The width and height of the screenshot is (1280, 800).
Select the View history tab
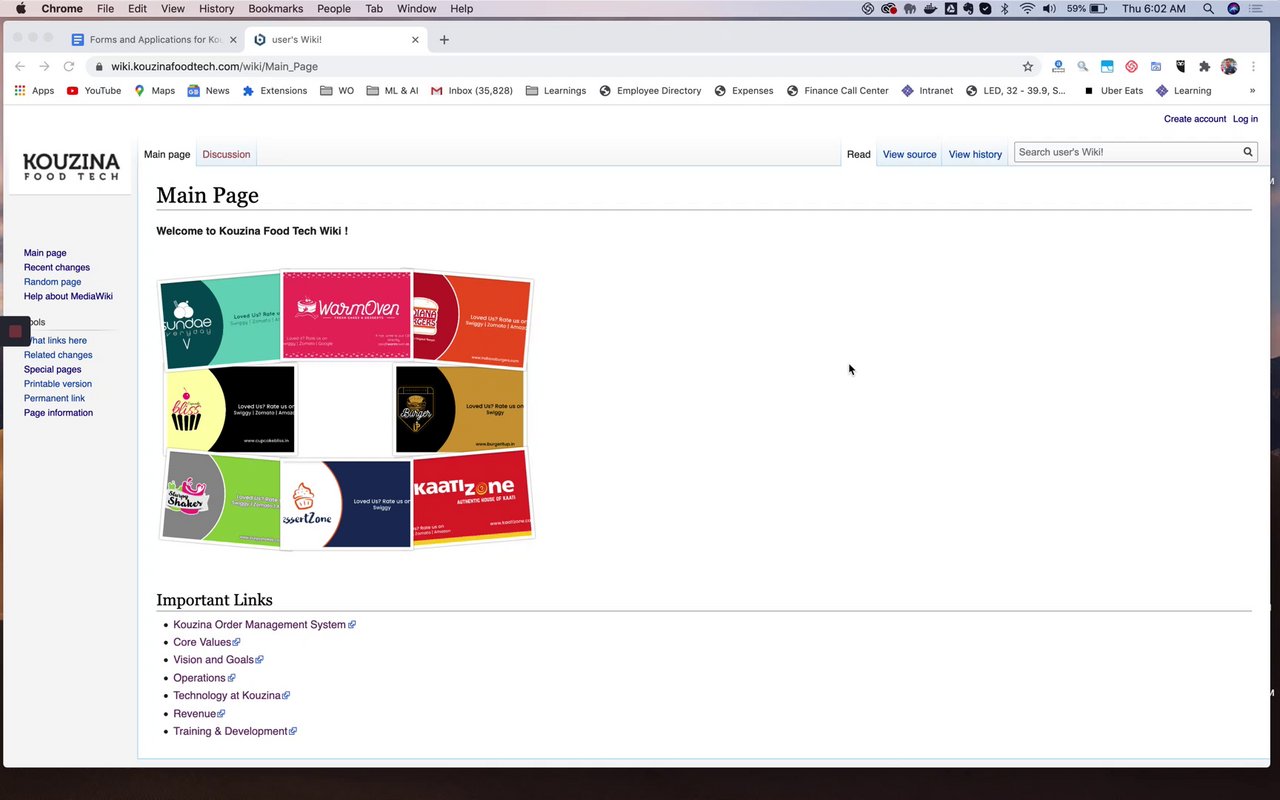point(975,154)
